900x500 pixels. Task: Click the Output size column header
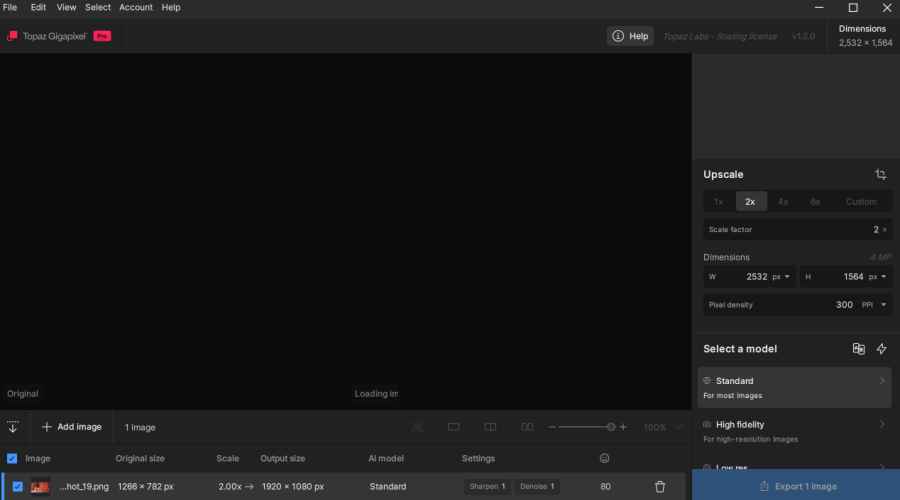(x=282, y=458)
